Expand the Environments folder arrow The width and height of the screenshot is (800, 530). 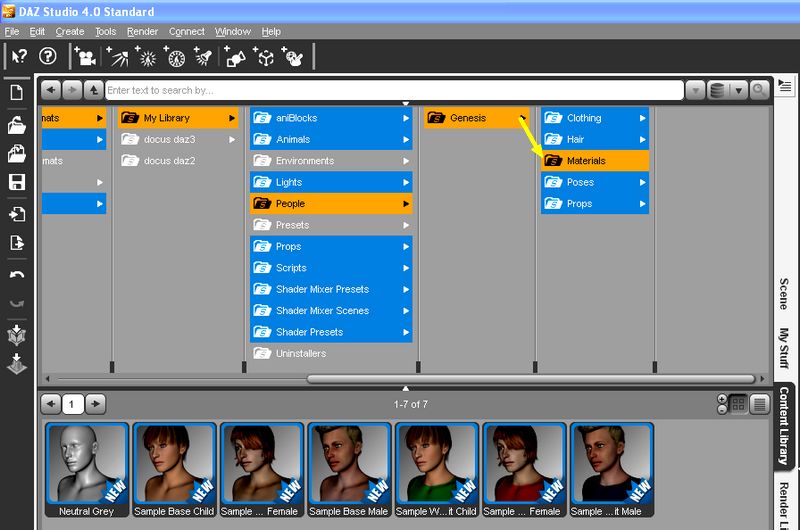point(406,161)
